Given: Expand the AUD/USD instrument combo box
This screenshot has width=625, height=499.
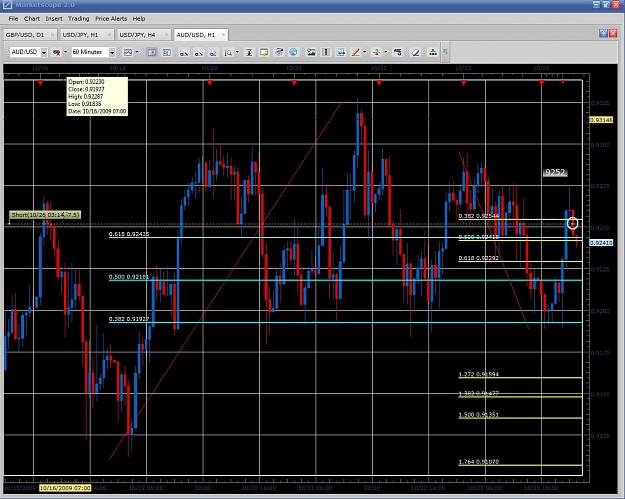Looking at the screenshot, I should click(44, 52).
